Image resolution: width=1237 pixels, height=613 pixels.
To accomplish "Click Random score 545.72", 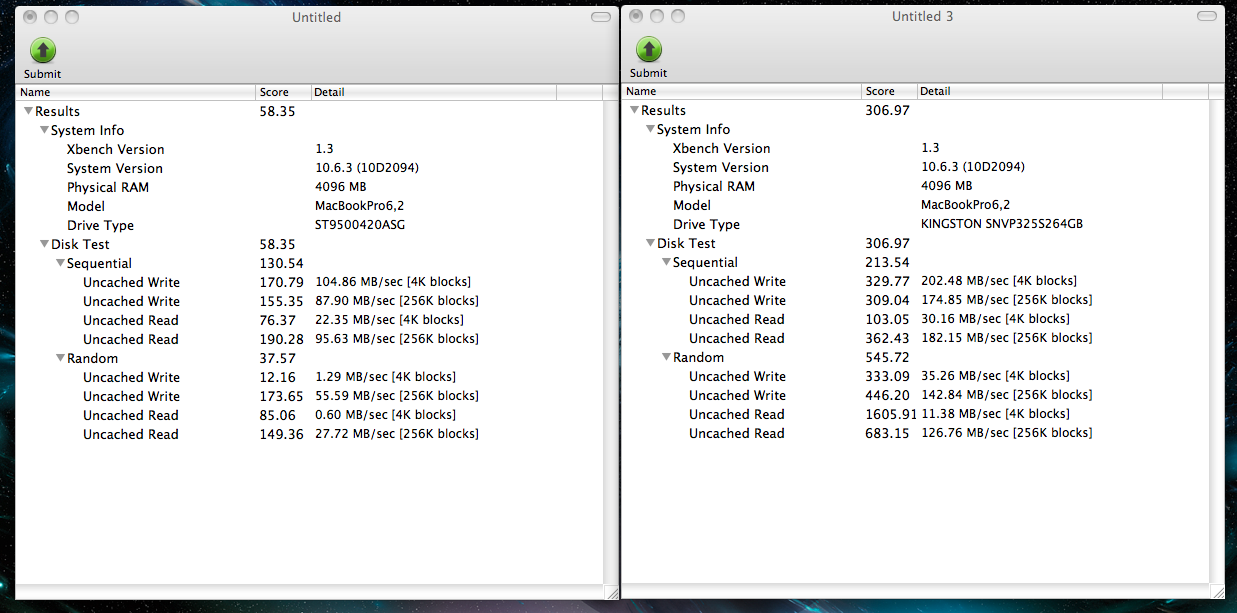I will coord(888,358).
